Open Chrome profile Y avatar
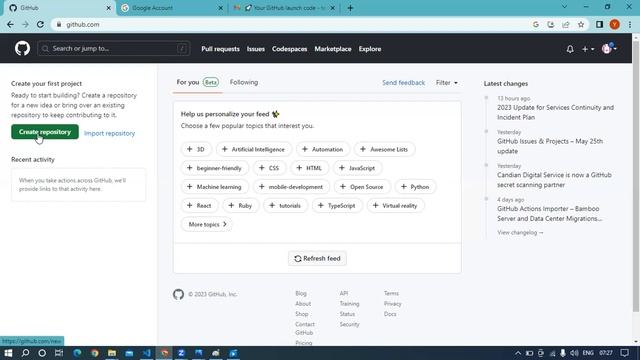The height and width of the screenshot is (360, 640). tap(615, 24)
